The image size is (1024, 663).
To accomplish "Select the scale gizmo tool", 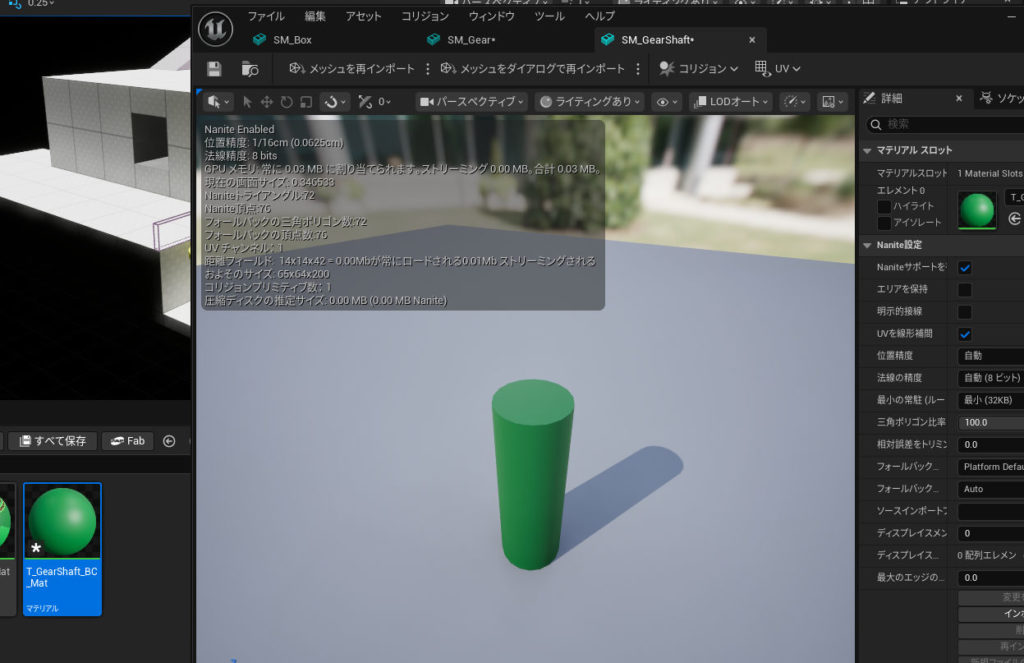I will tap(306, 102).
